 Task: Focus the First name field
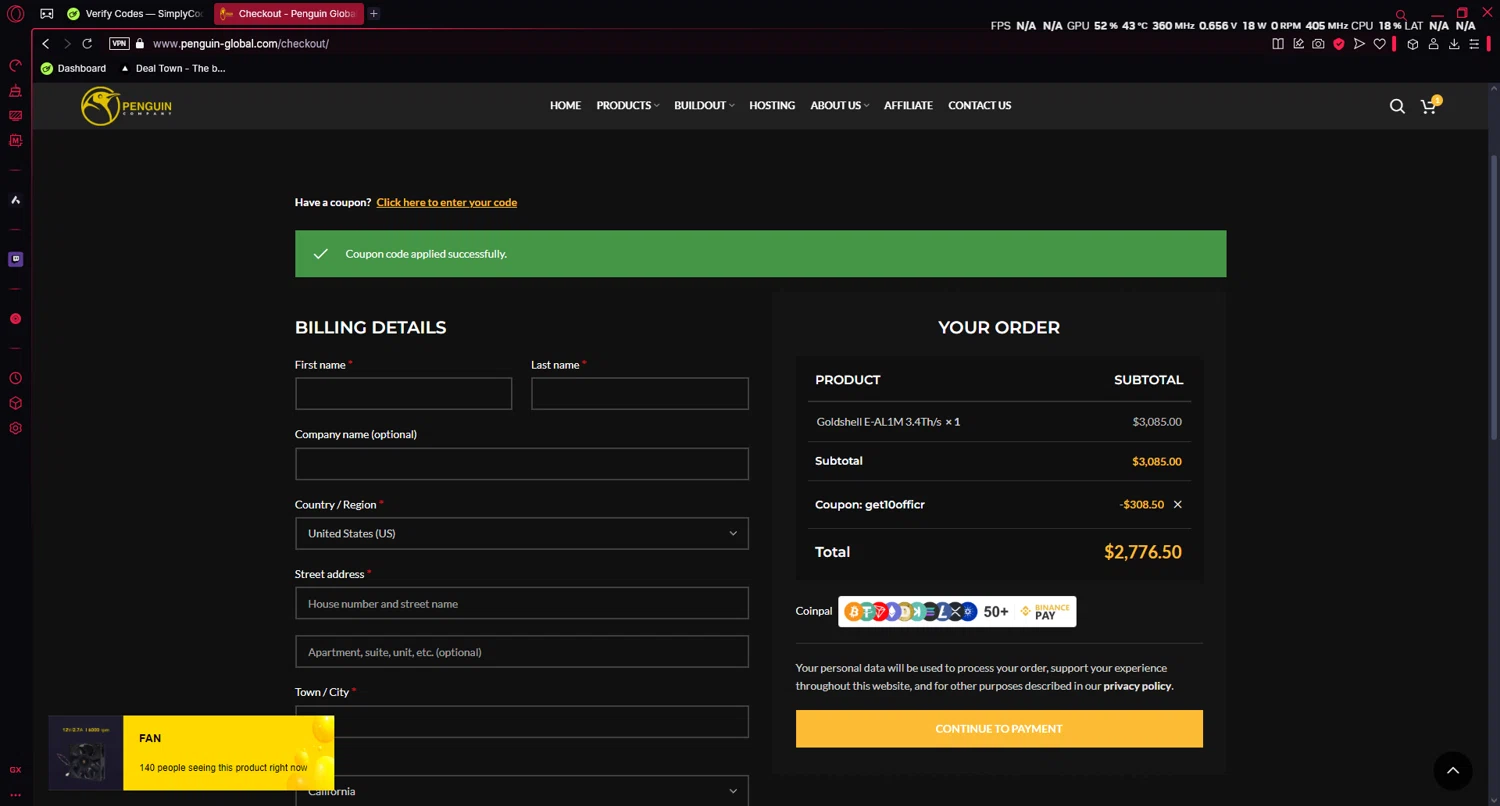coord(403,394)
